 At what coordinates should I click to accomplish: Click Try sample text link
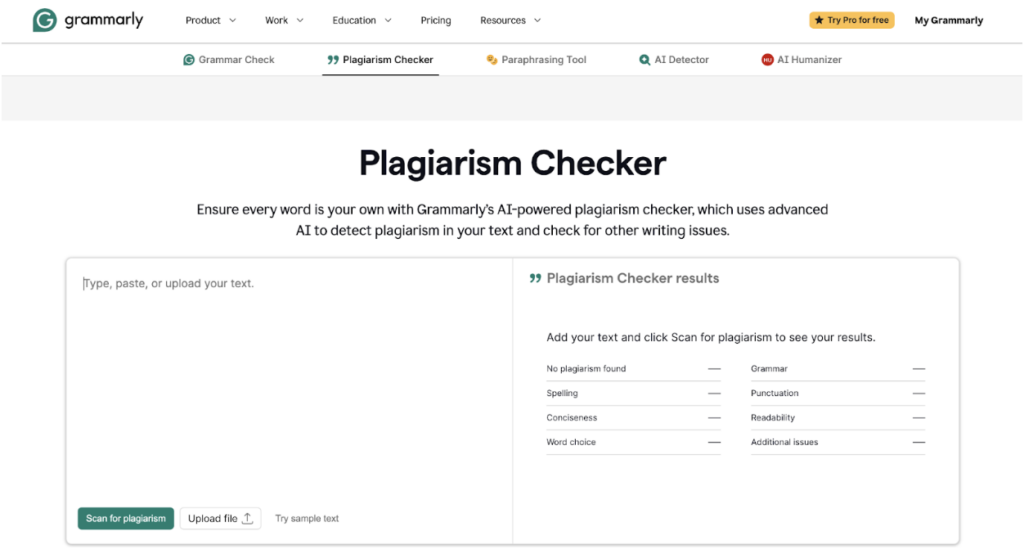pyautogui.click(x=307, y=518)
